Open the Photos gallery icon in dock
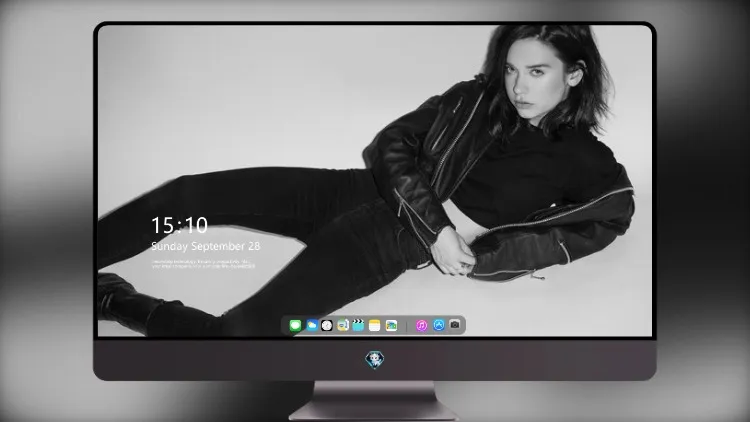This screenshot has height=422, width=750. tap(391, 325)
